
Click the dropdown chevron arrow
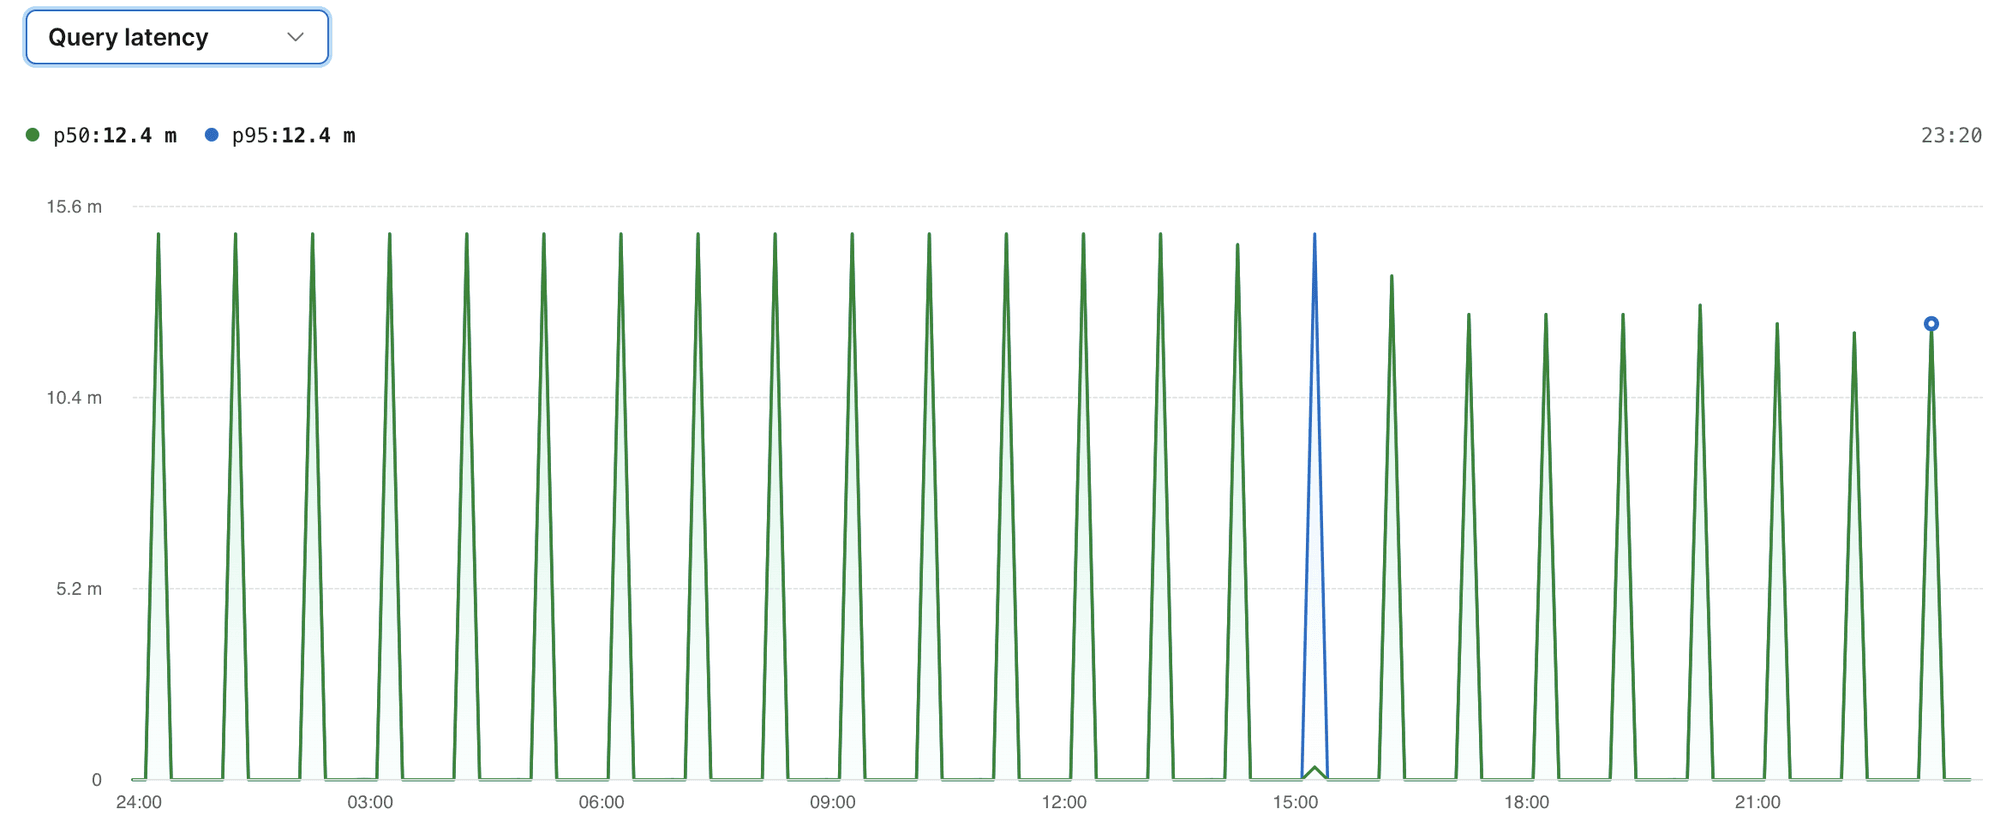[295, 37]
